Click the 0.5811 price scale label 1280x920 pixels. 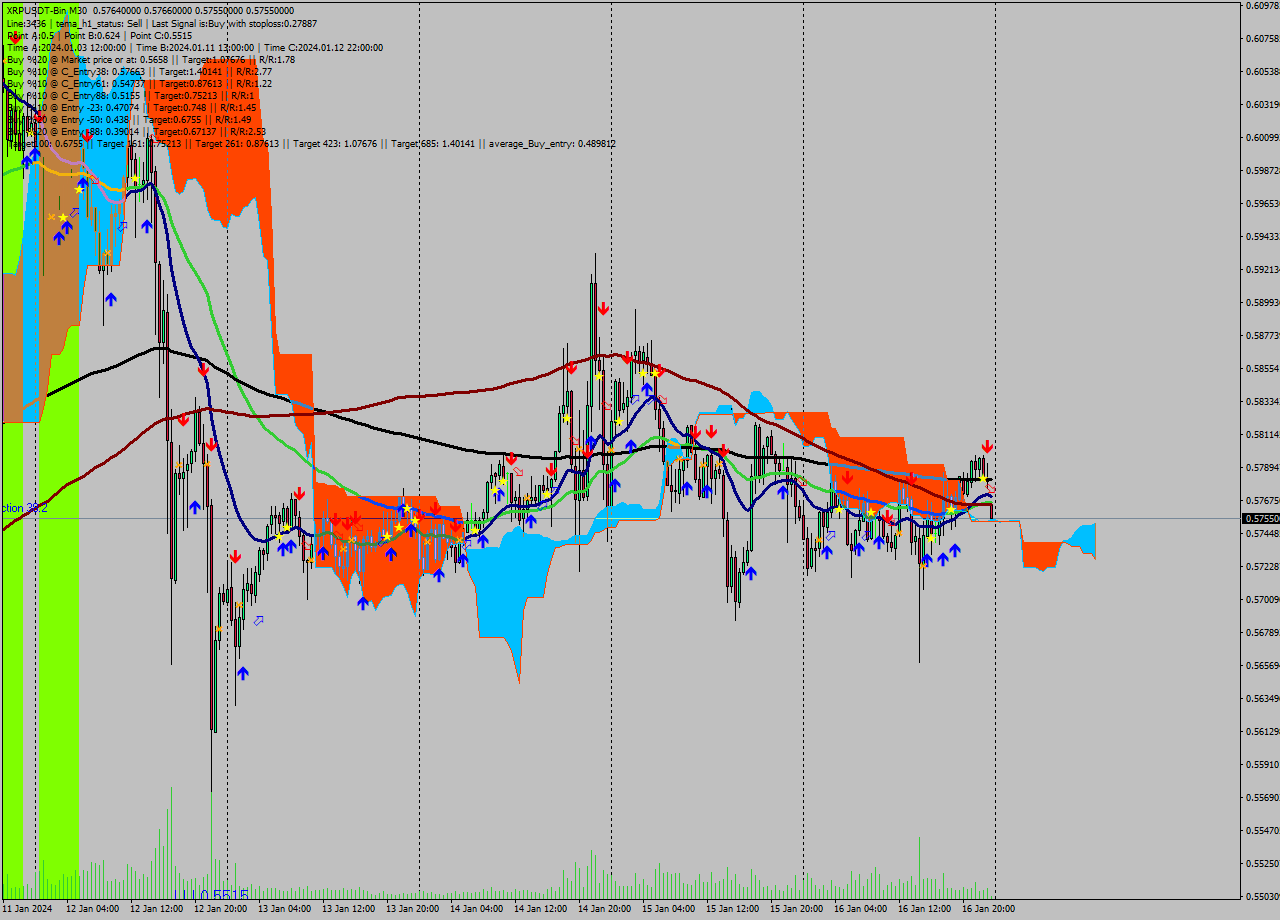1263,434
